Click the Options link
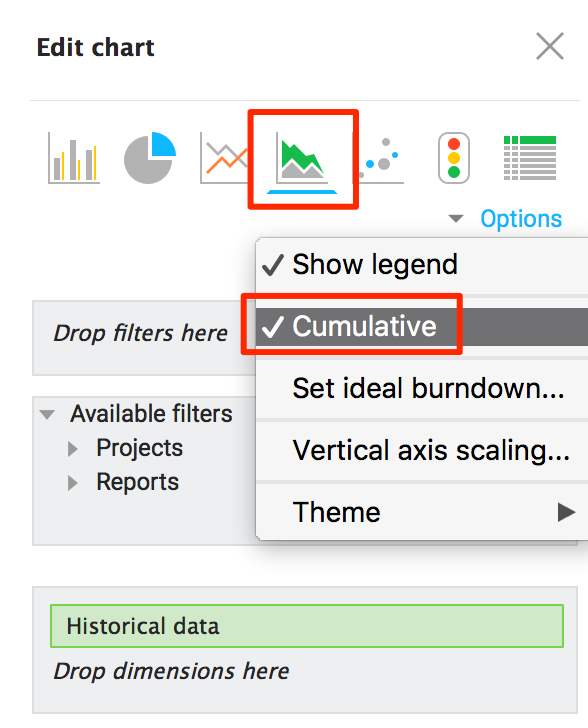This screenshot has width=588, height=728. [x=521, y=219]
